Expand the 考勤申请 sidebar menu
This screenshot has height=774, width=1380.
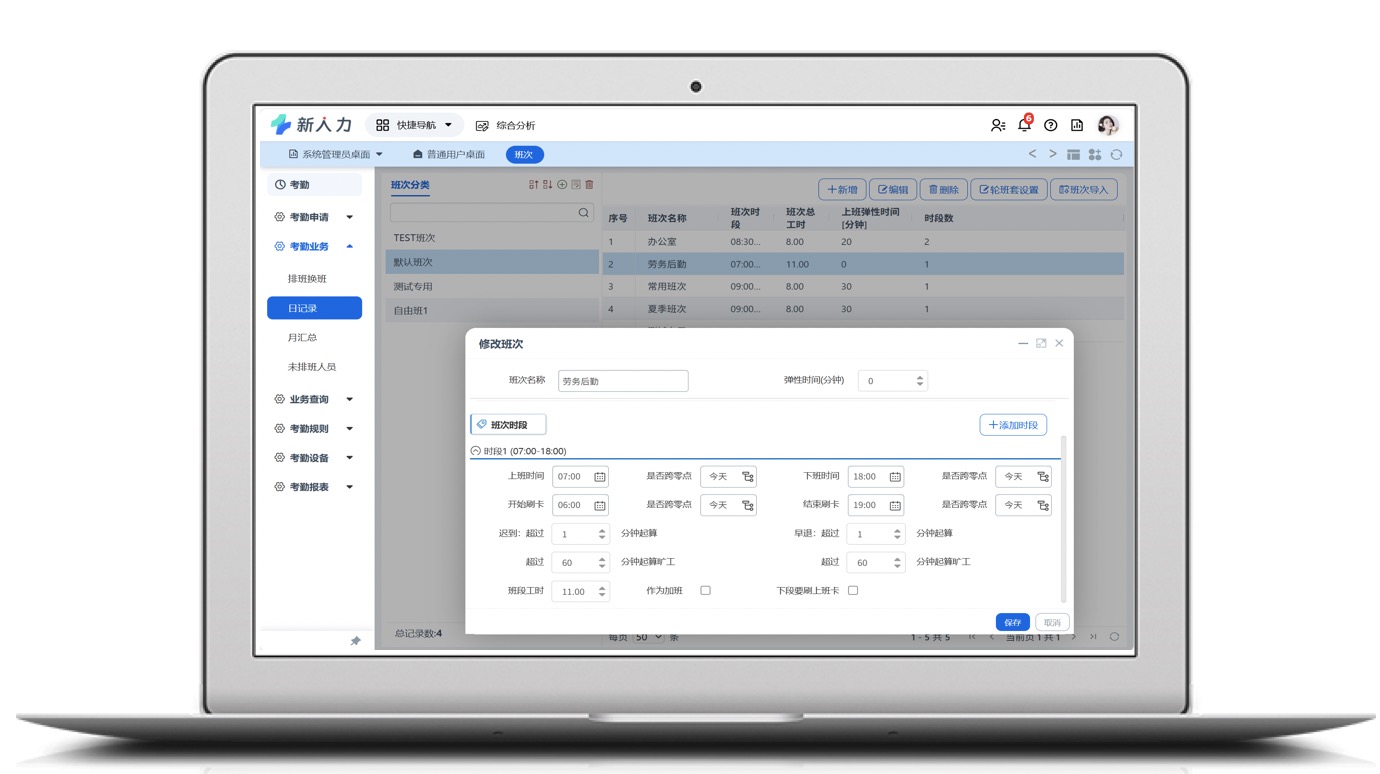point(314,217)
